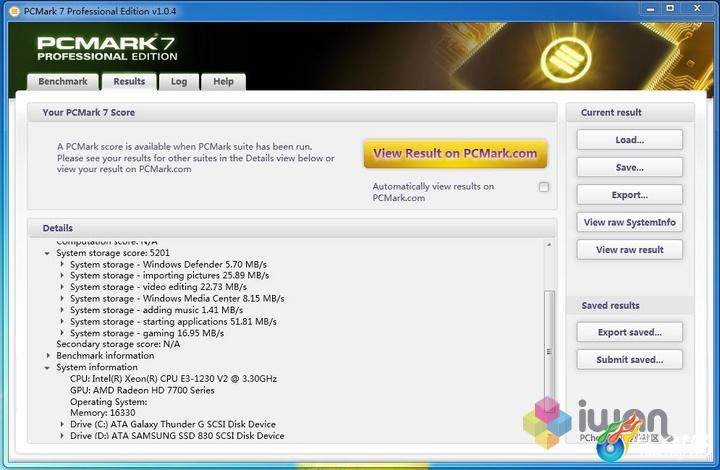Switch to the Results tab
This screenshot has height=470, width=720.
129,82
